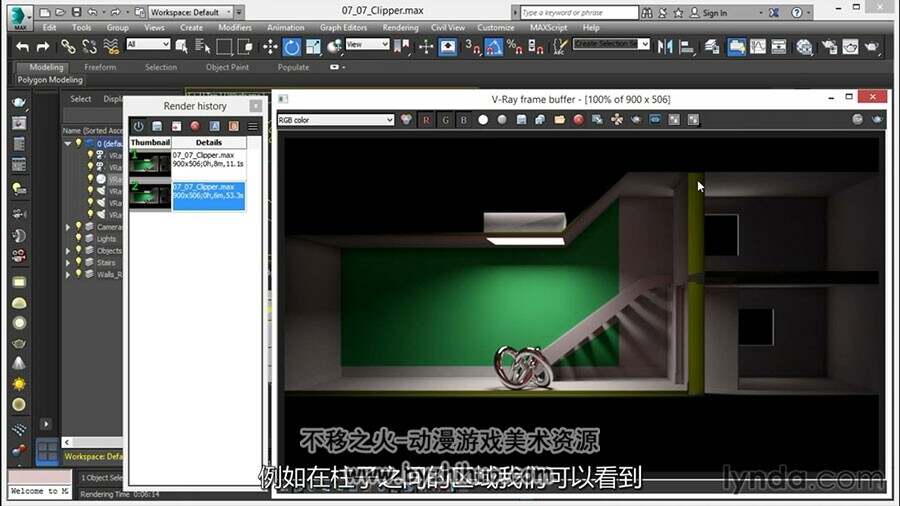
Task: Open the Rendering menu
Action: click(400, 28)
